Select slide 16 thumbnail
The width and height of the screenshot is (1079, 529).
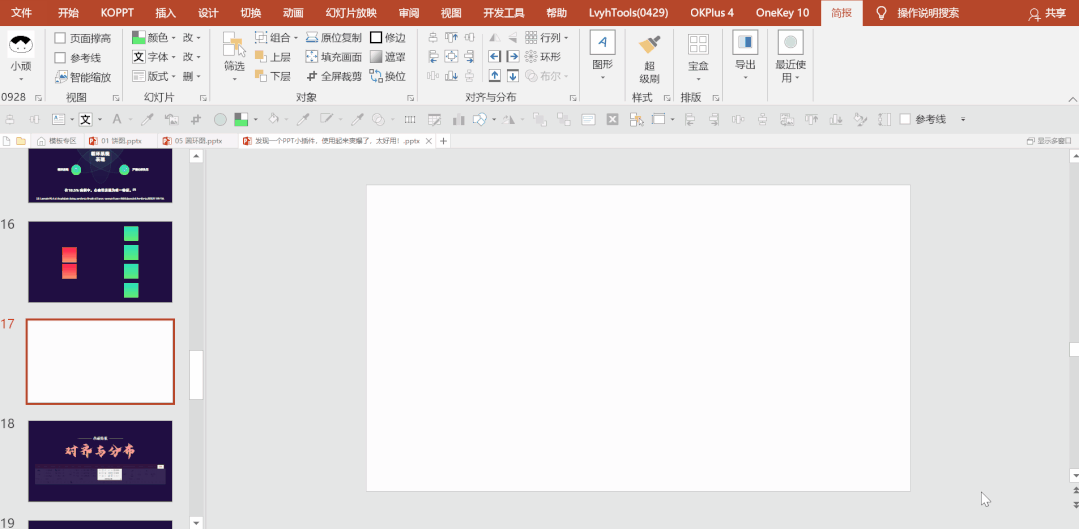click(x=100, y=261)
